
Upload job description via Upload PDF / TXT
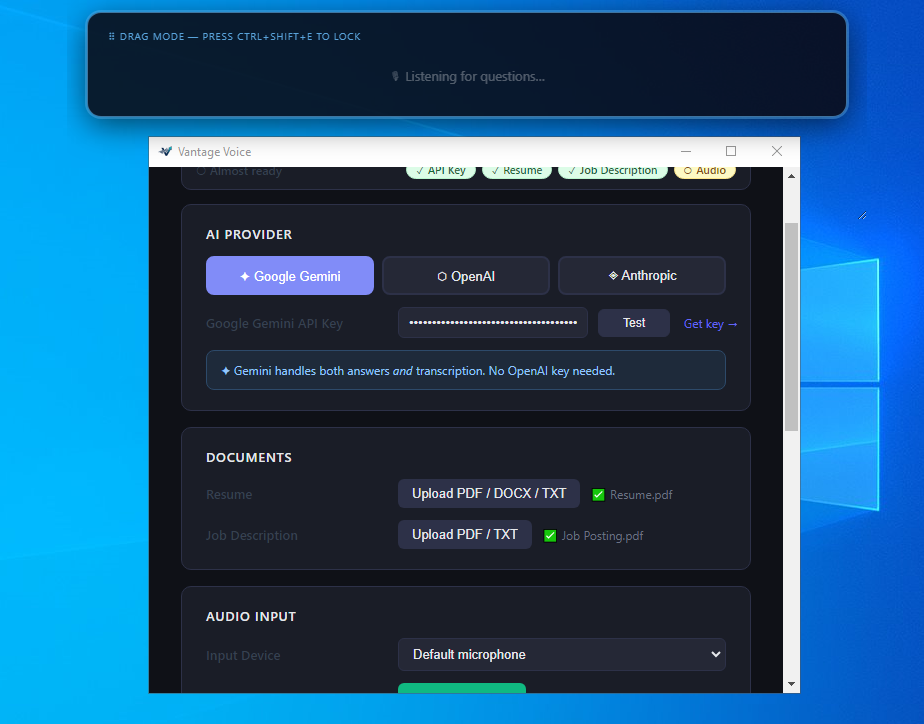click(x=464, y=534)
